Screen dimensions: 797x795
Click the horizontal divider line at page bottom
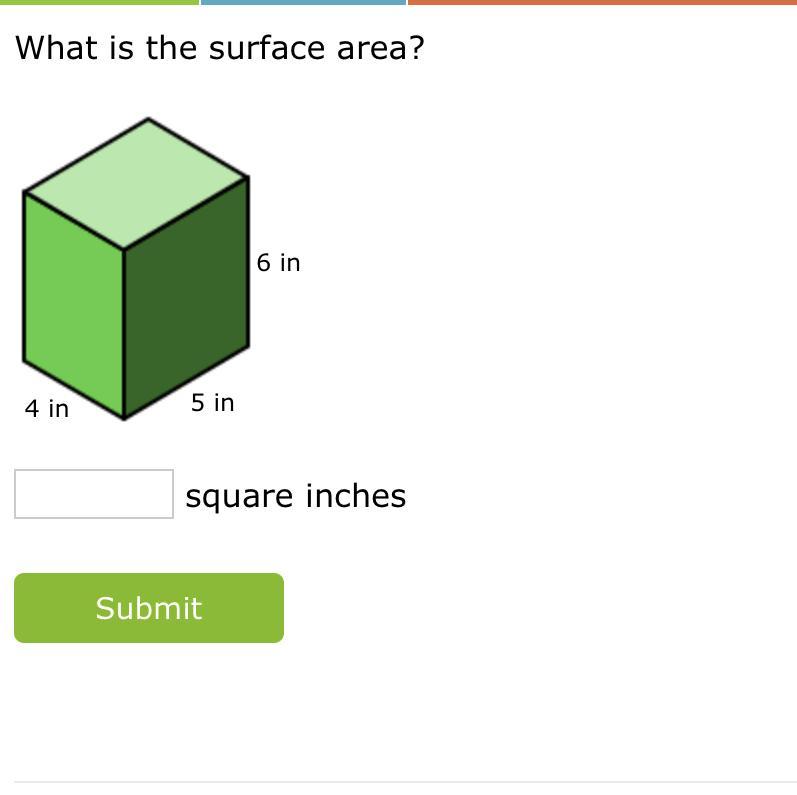pyautogui.click(x=406, y=782)
